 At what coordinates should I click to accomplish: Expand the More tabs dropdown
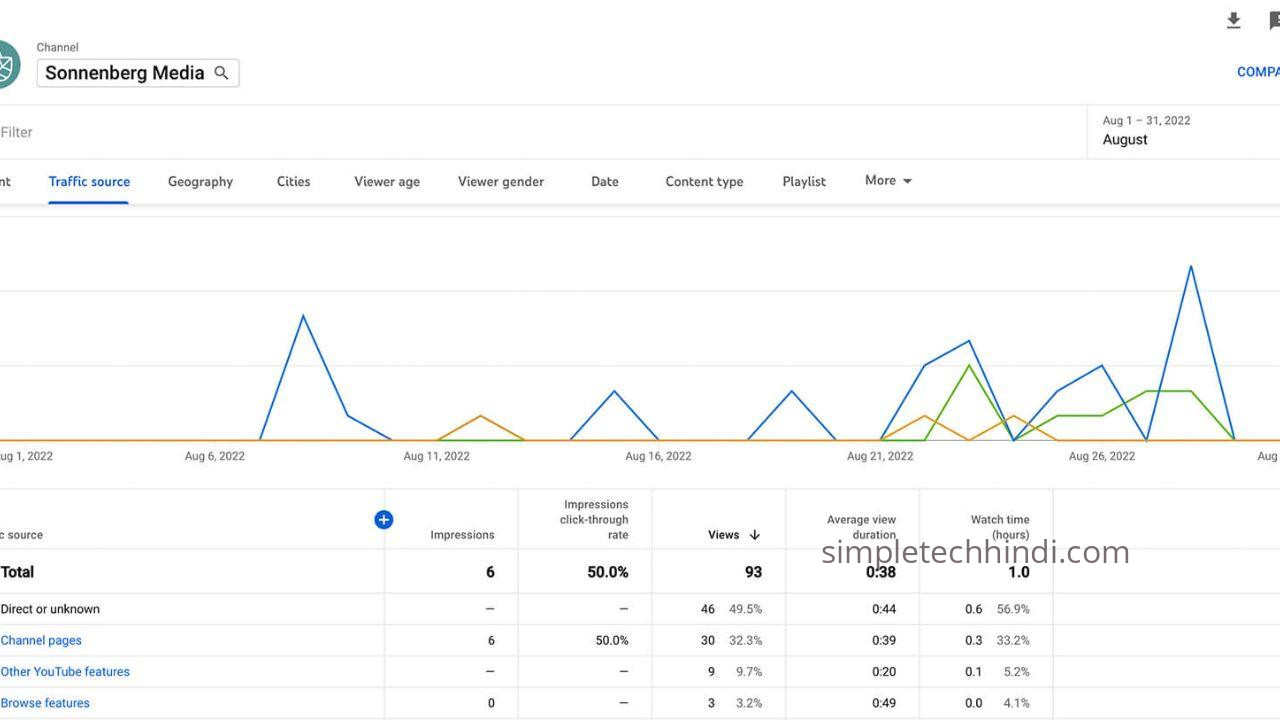(x=888, y=181)
